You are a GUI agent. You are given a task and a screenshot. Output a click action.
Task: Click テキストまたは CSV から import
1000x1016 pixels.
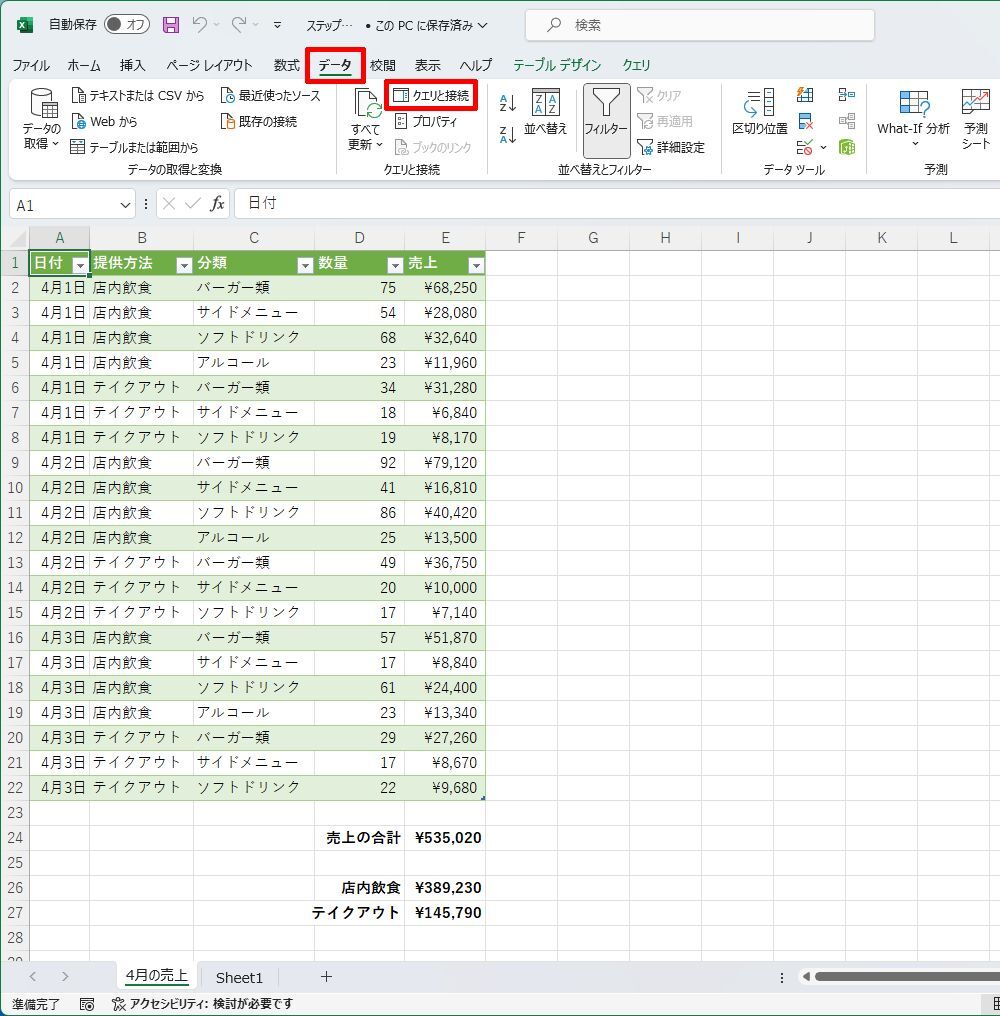coord(138,96)
